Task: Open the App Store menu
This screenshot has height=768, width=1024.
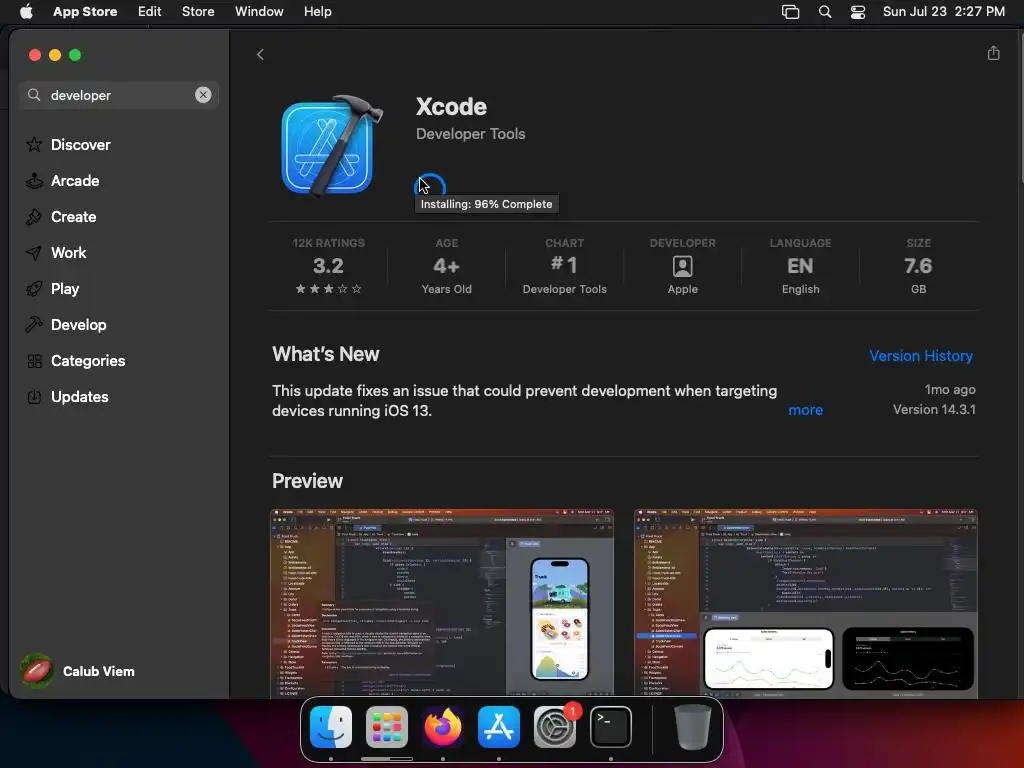Action: 85,11
